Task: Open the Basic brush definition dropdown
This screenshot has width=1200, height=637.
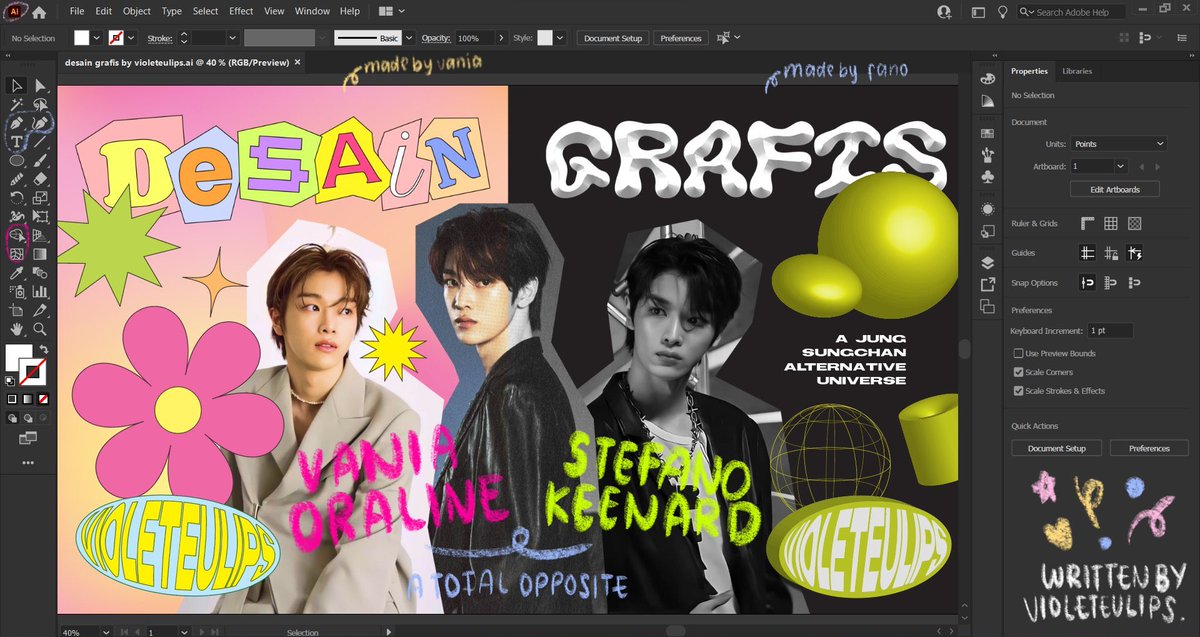Action: [408, 38]
